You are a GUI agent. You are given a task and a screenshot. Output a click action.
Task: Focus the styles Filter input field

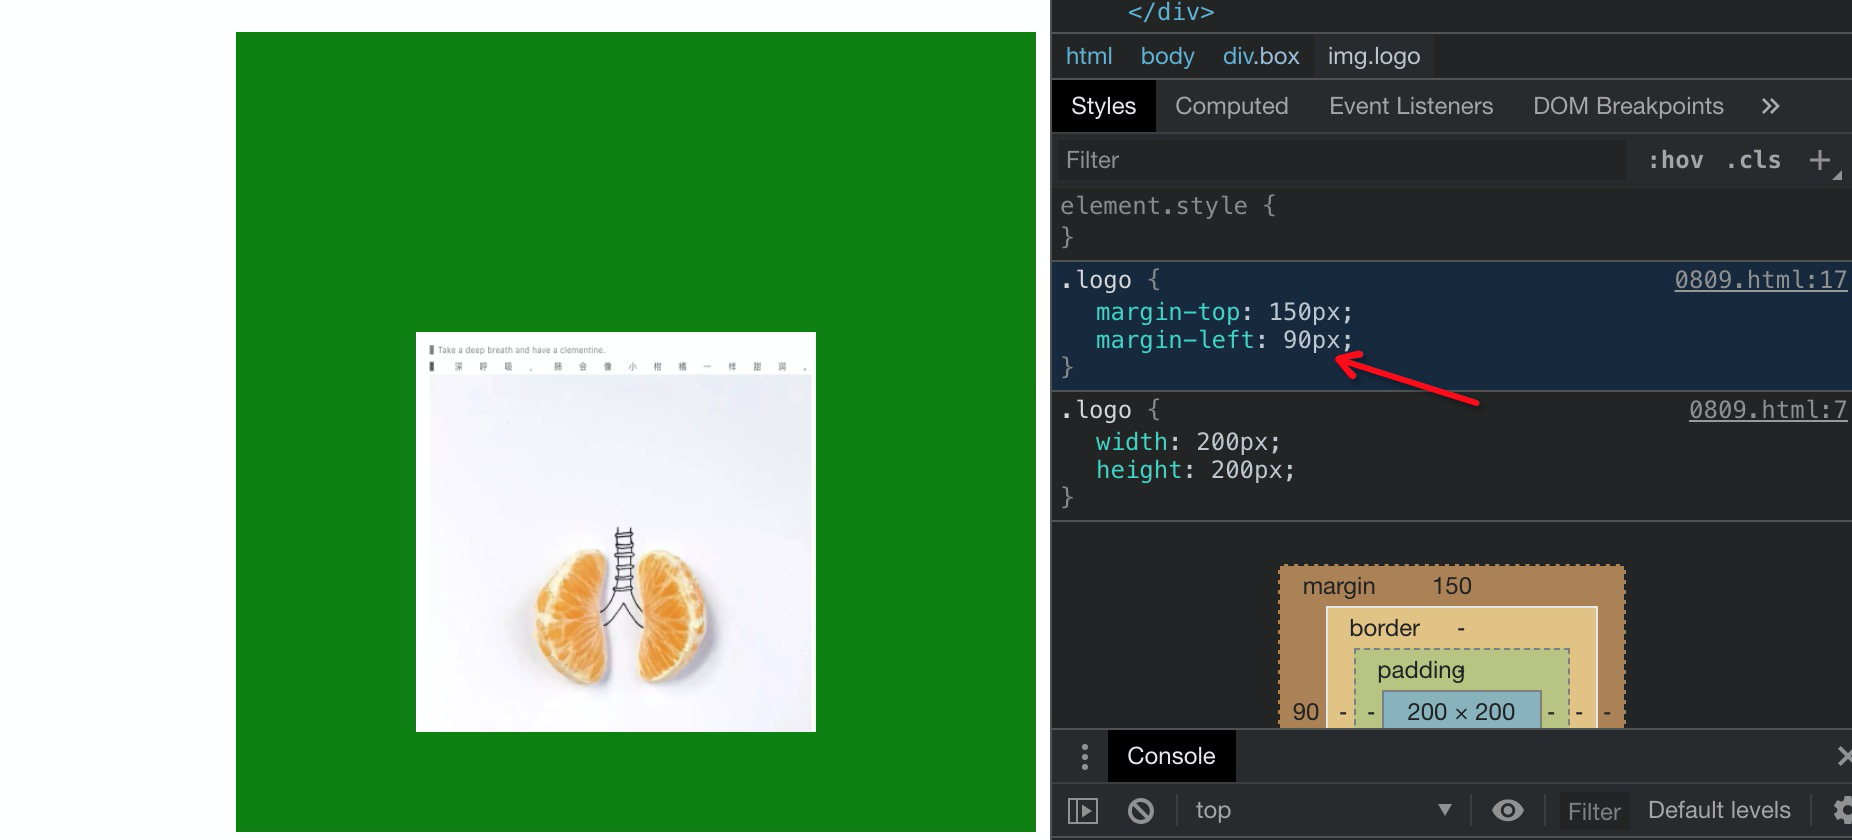1341,160
